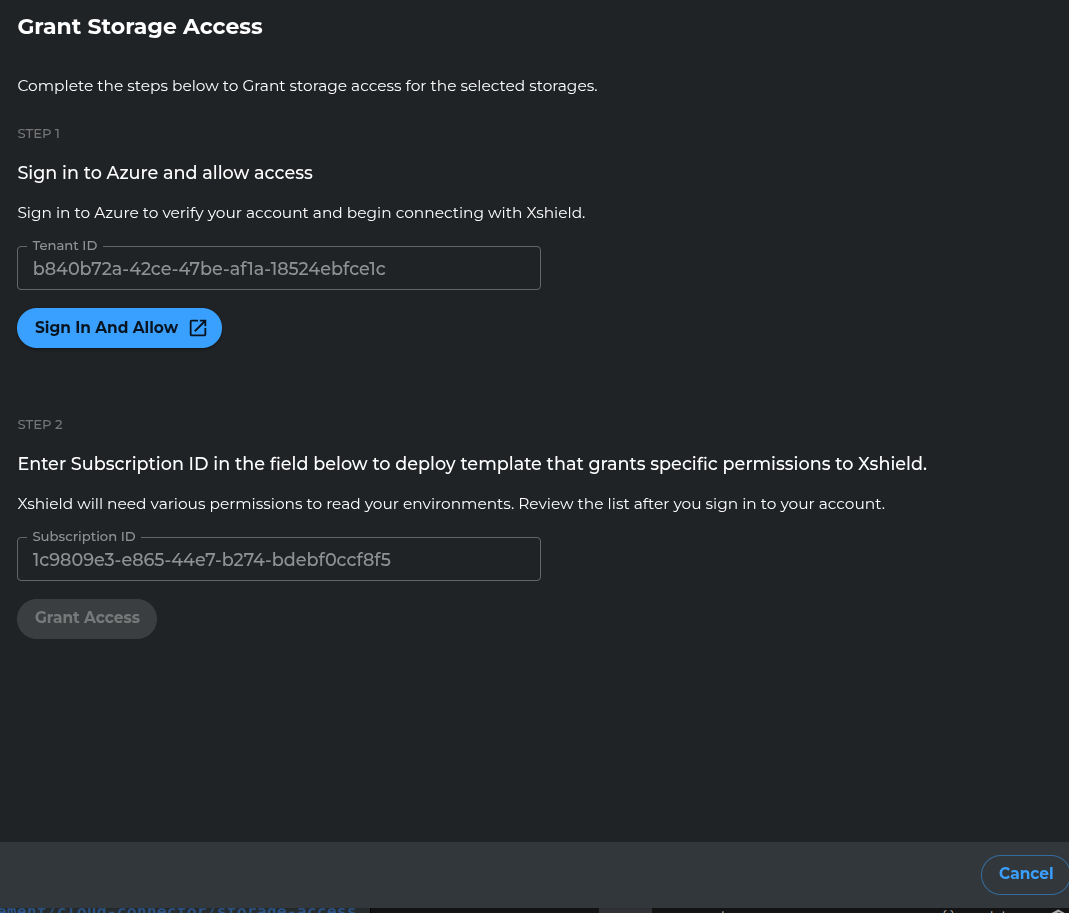Place cursor in the Subscription ID box
Screen dimensions: 1069x913
[279, 559]
